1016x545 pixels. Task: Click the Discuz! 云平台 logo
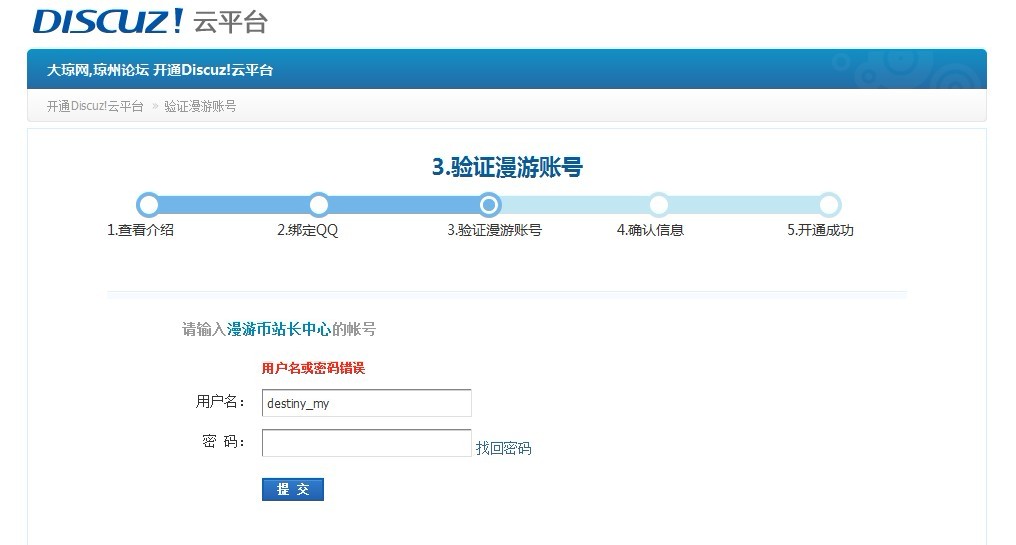point(150,21)
